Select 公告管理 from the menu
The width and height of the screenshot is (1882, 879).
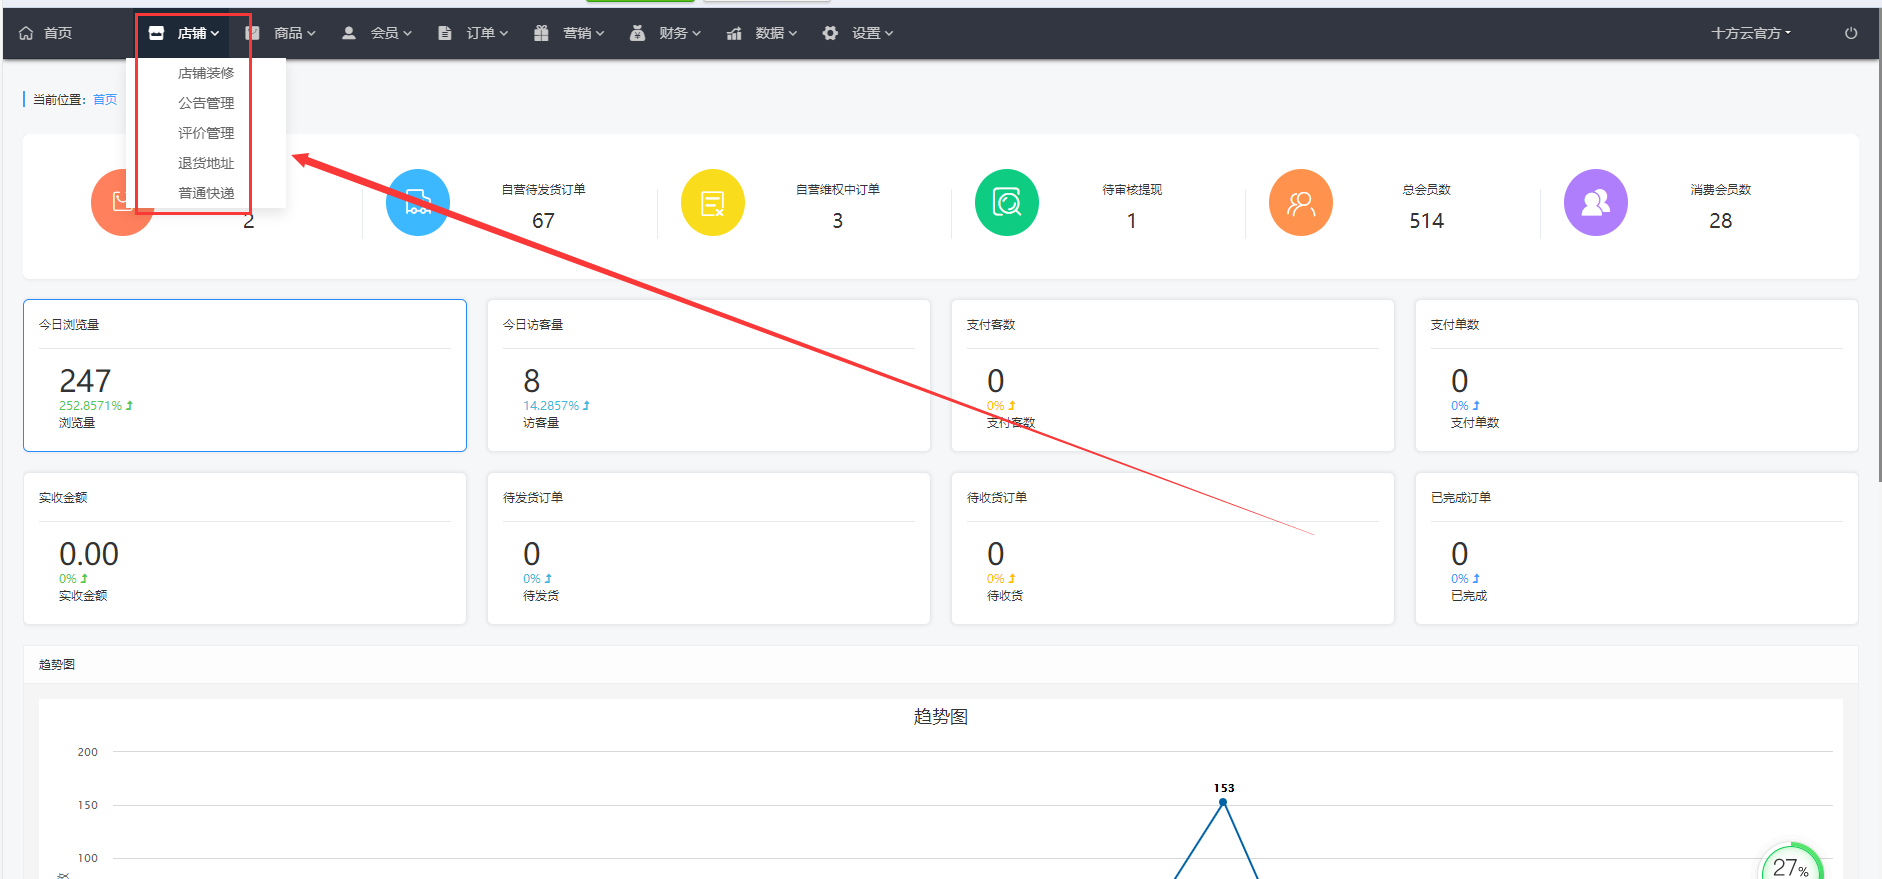pos(206,103)
